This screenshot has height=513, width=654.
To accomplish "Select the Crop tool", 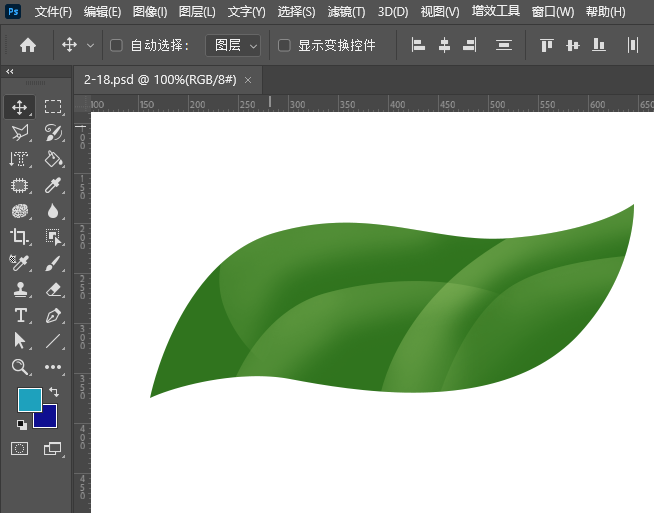I will pos(19,237).
